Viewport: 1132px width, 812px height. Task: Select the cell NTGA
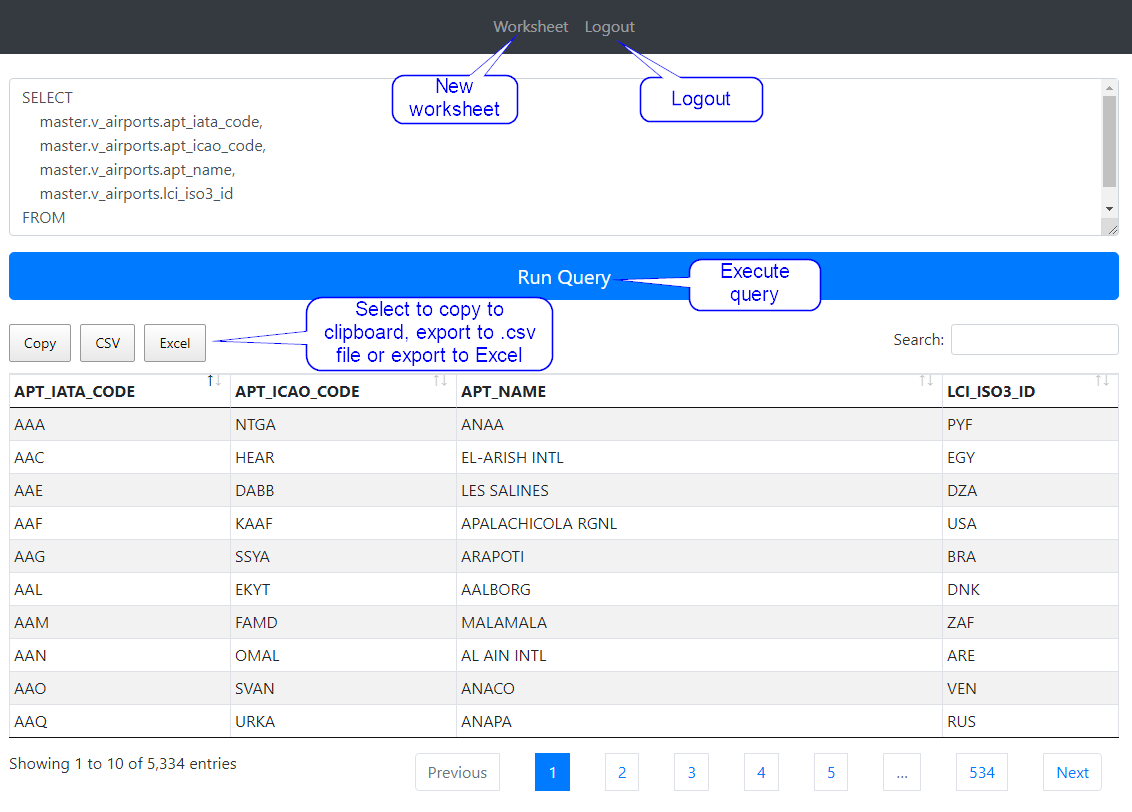(x=343, y=424)
